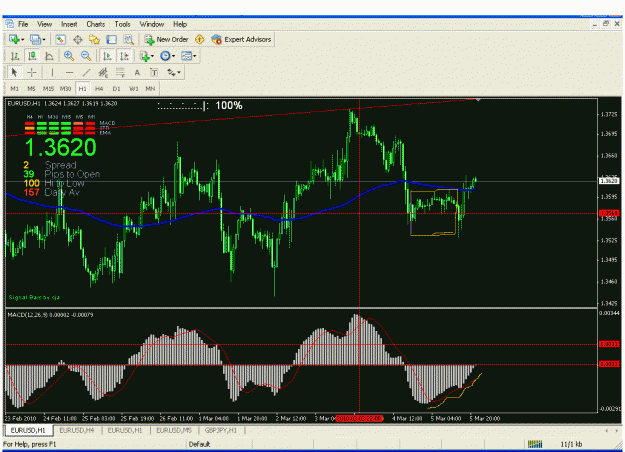625x452 pixels.
Task: Select the Text Label 'T' tool
Action: (154, 73)
